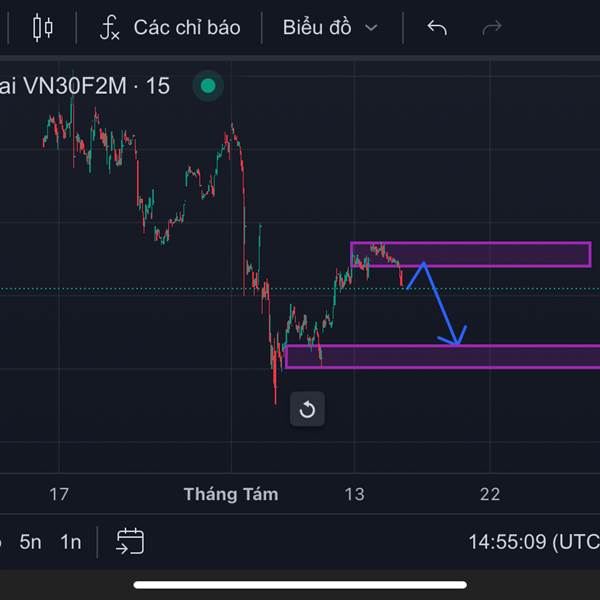Select the upper purple resistance rectangle
Viewport: 600px width, 600px height.
[x=471, y=254]
